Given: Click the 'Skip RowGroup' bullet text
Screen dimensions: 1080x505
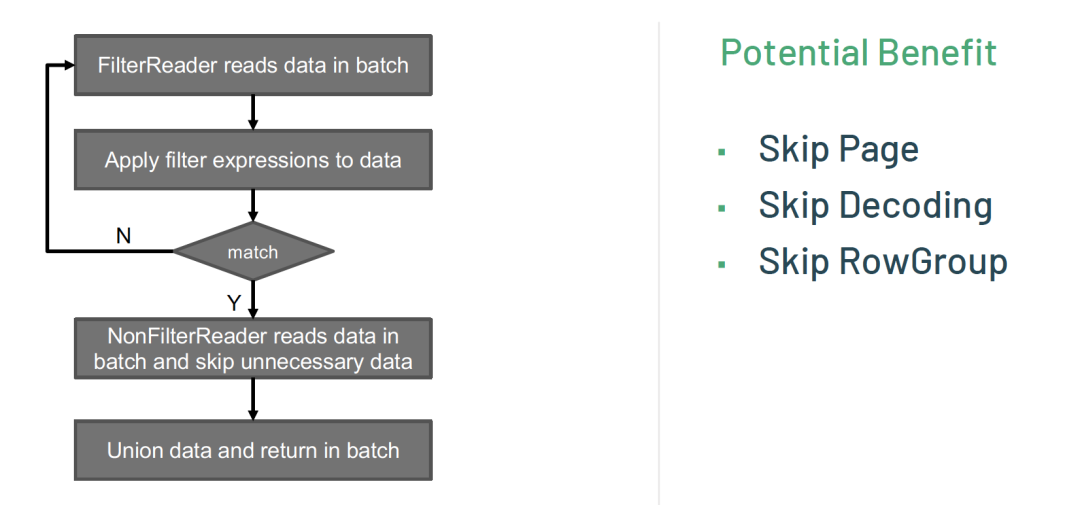Looking at the screenshot, I should click(x=883, y=262).
